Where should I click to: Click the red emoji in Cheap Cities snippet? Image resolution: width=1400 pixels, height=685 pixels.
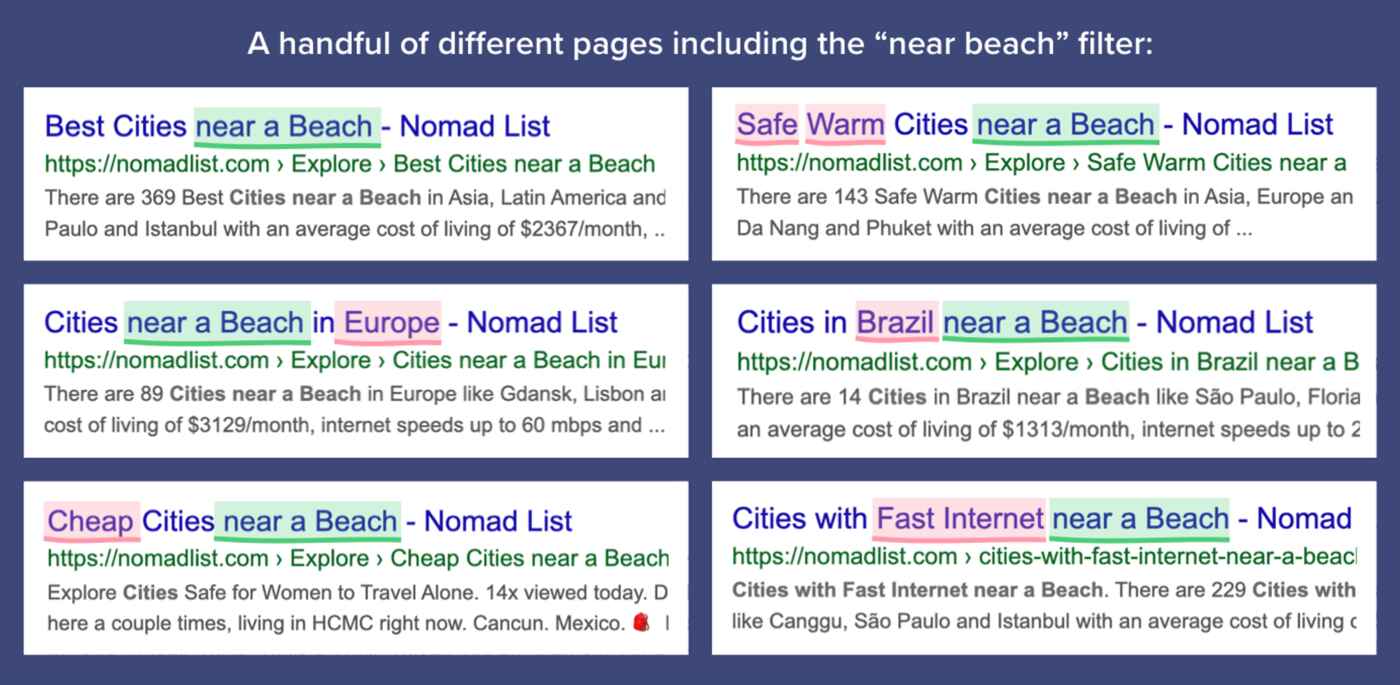(641, 624)
